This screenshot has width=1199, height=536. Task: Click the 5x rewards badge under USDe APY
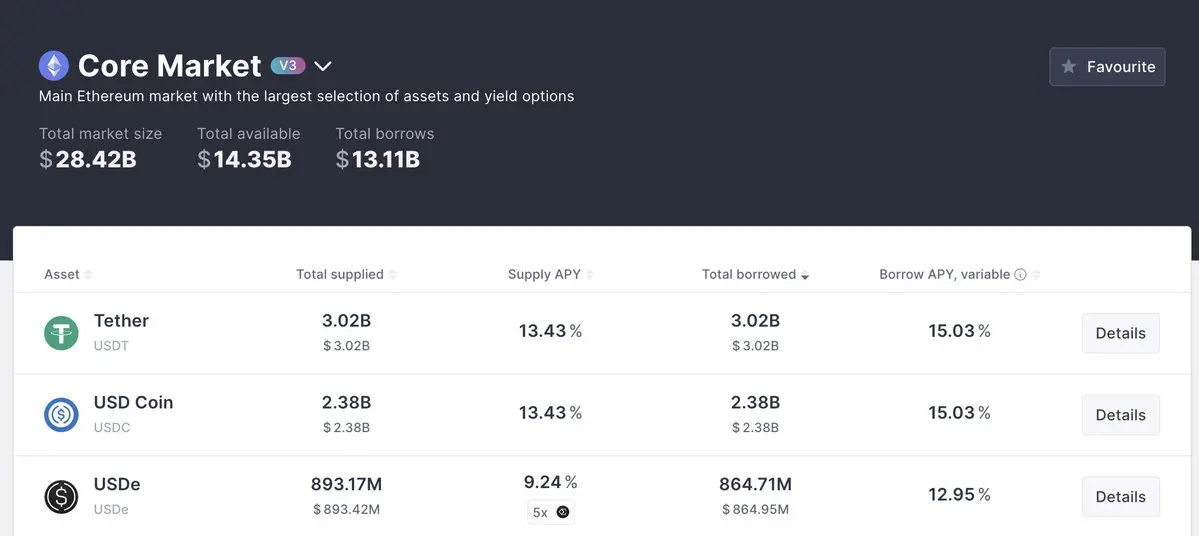551,512
